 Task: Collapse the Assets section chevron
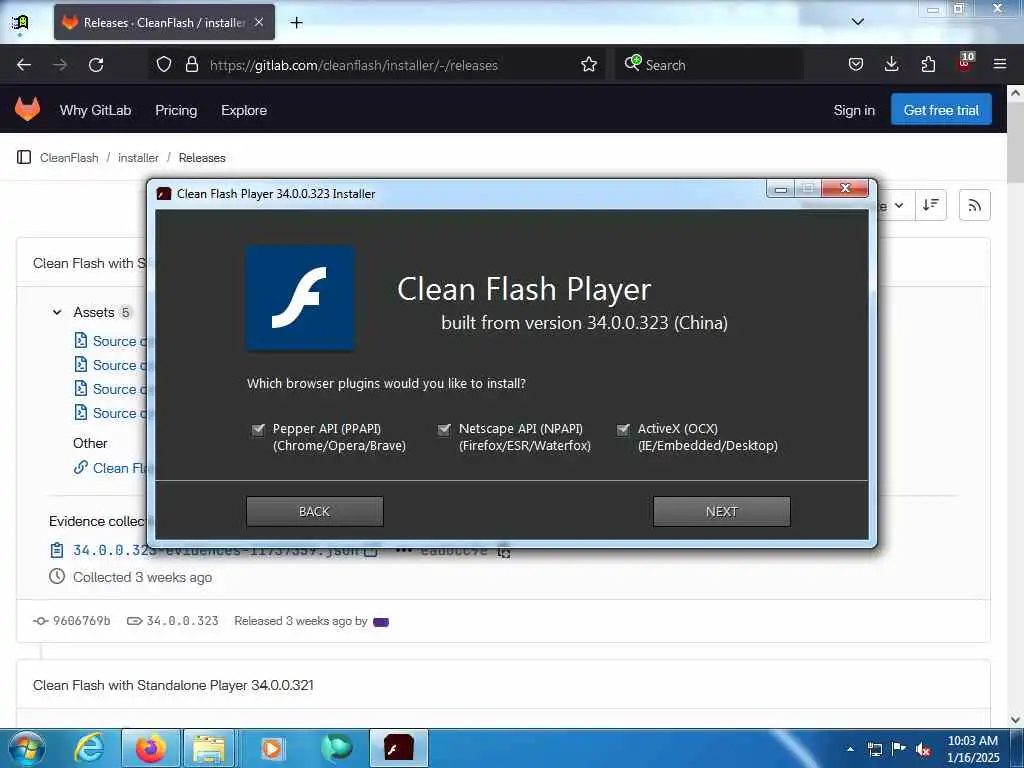point(57,313)
